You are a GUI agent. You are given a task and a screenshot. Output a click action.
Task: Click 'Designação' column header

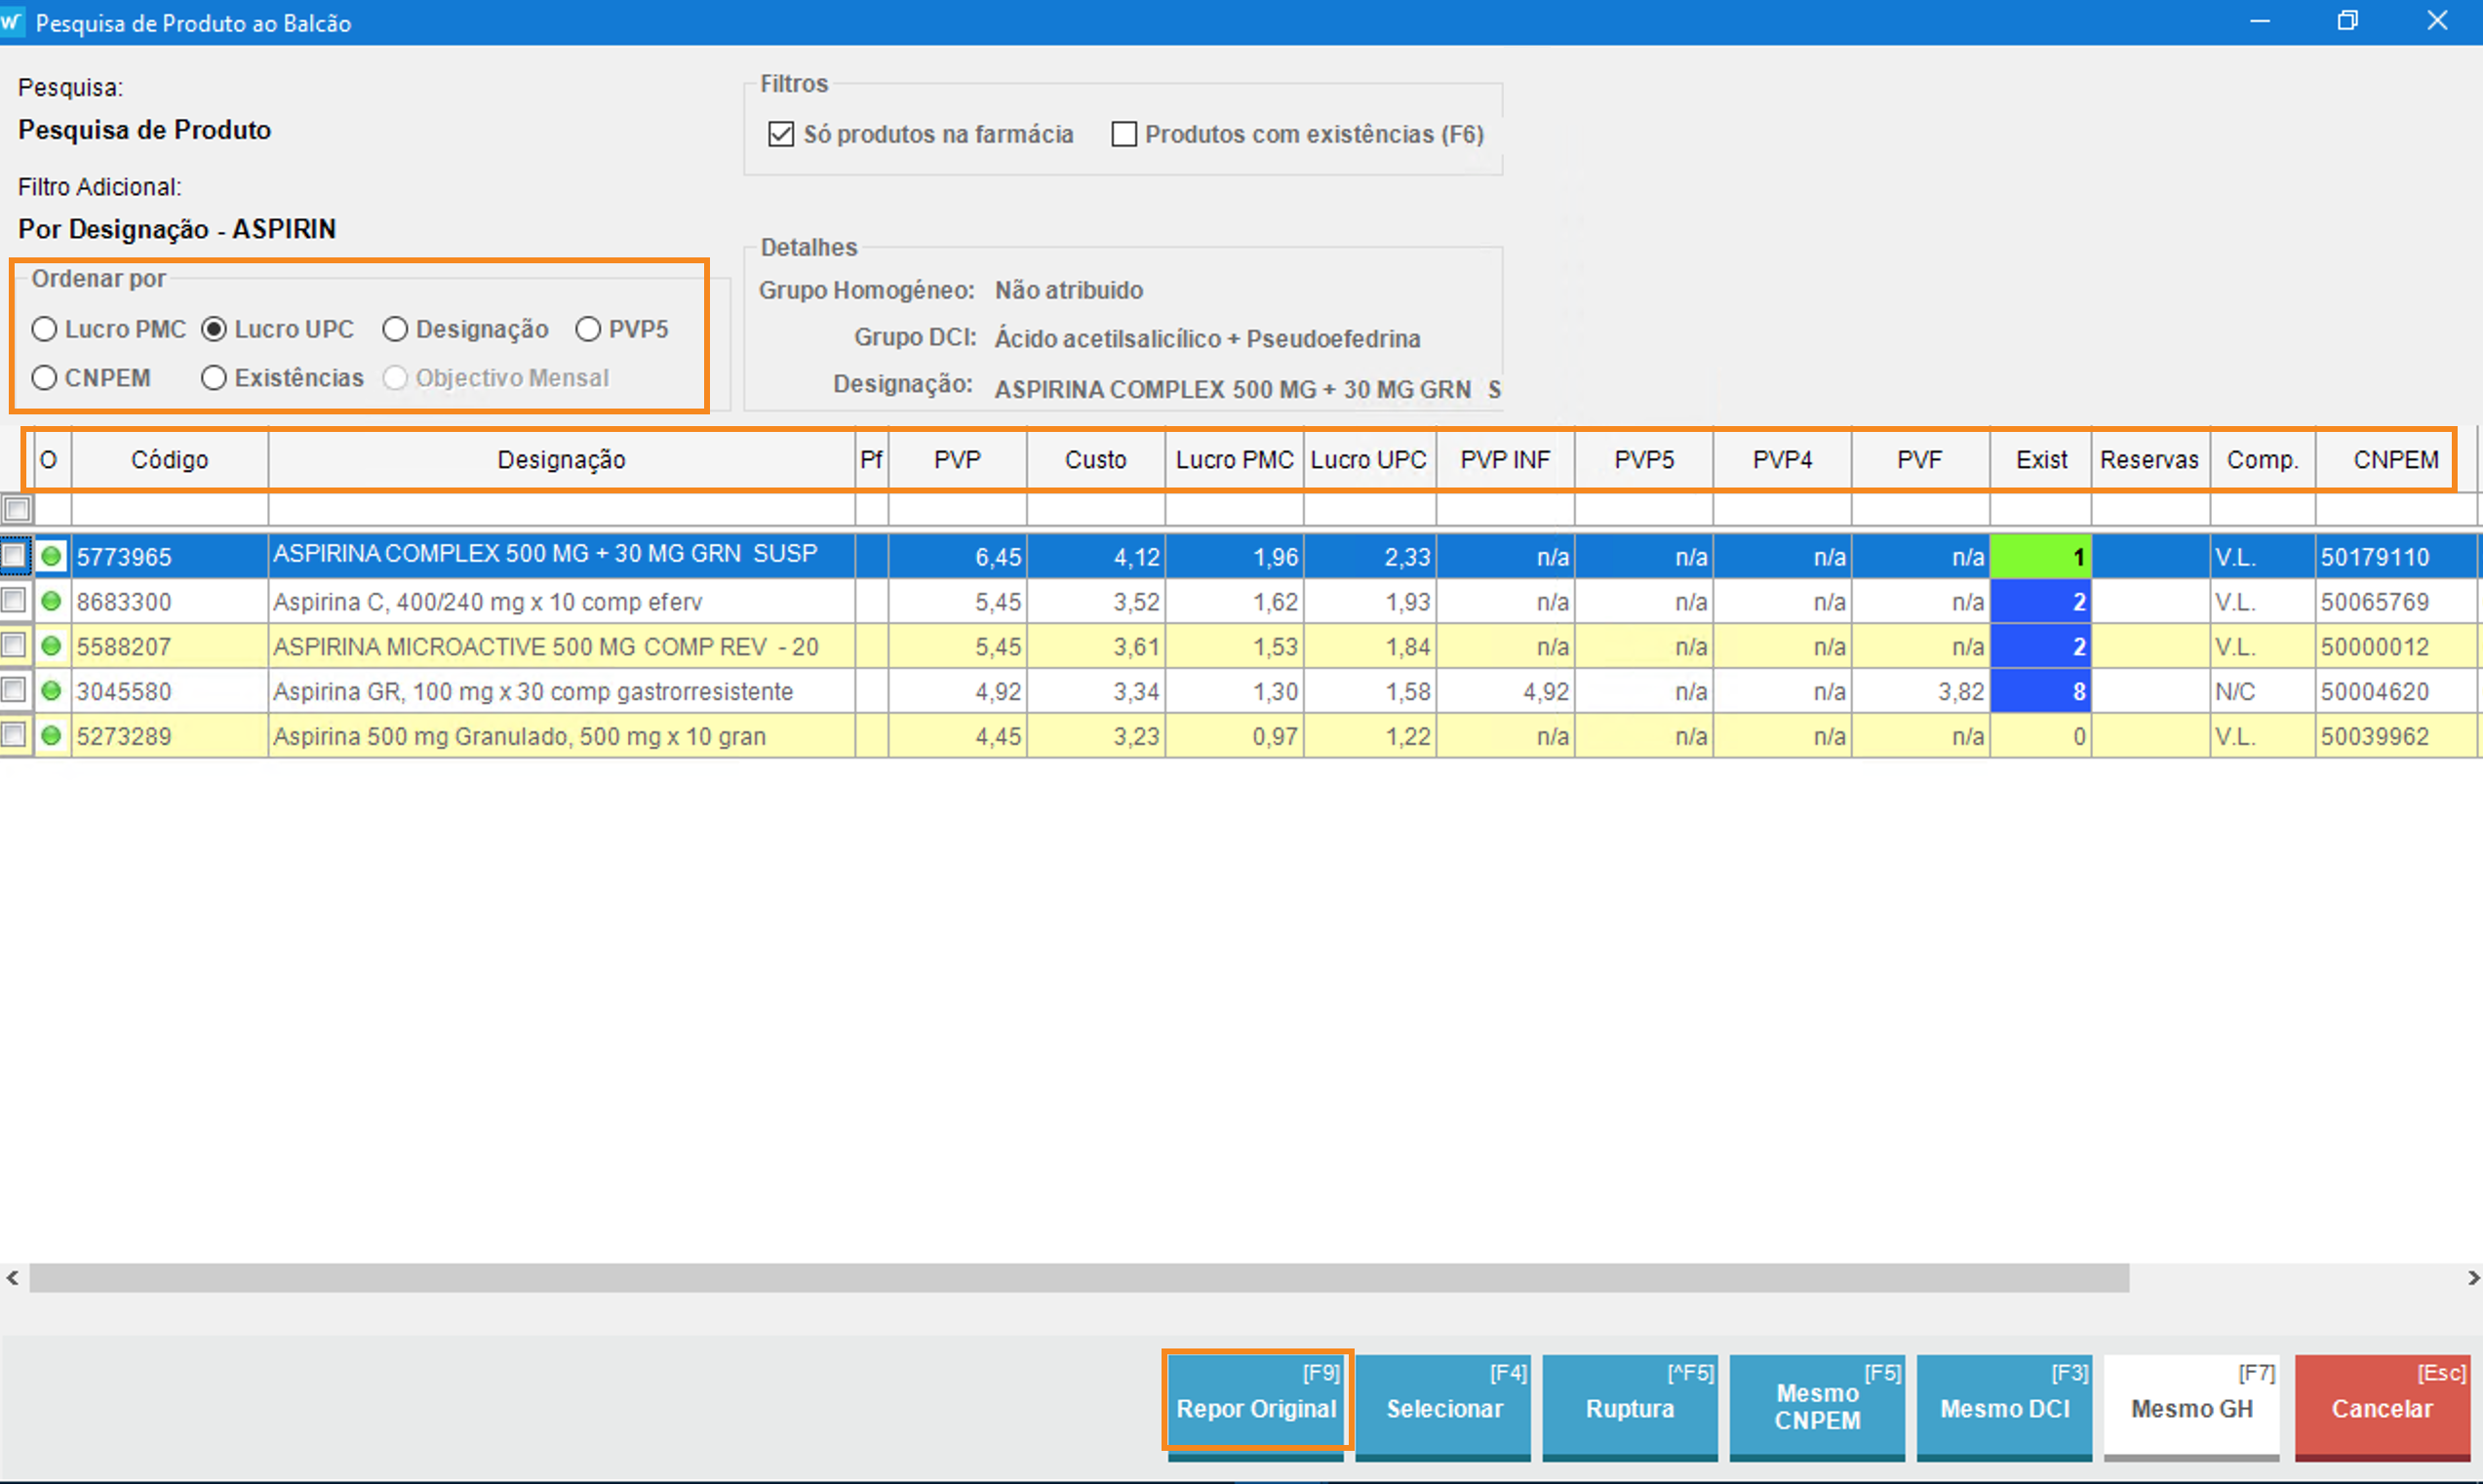point(561,460)
